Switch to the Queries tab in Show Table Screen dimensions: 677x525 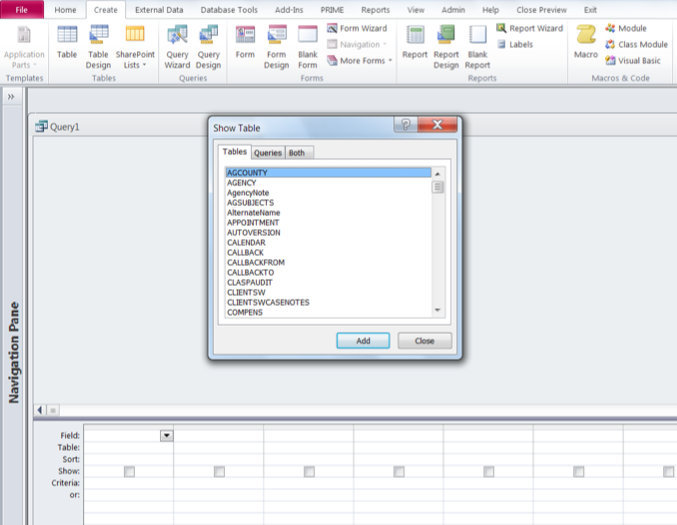[x=267, y=153]
